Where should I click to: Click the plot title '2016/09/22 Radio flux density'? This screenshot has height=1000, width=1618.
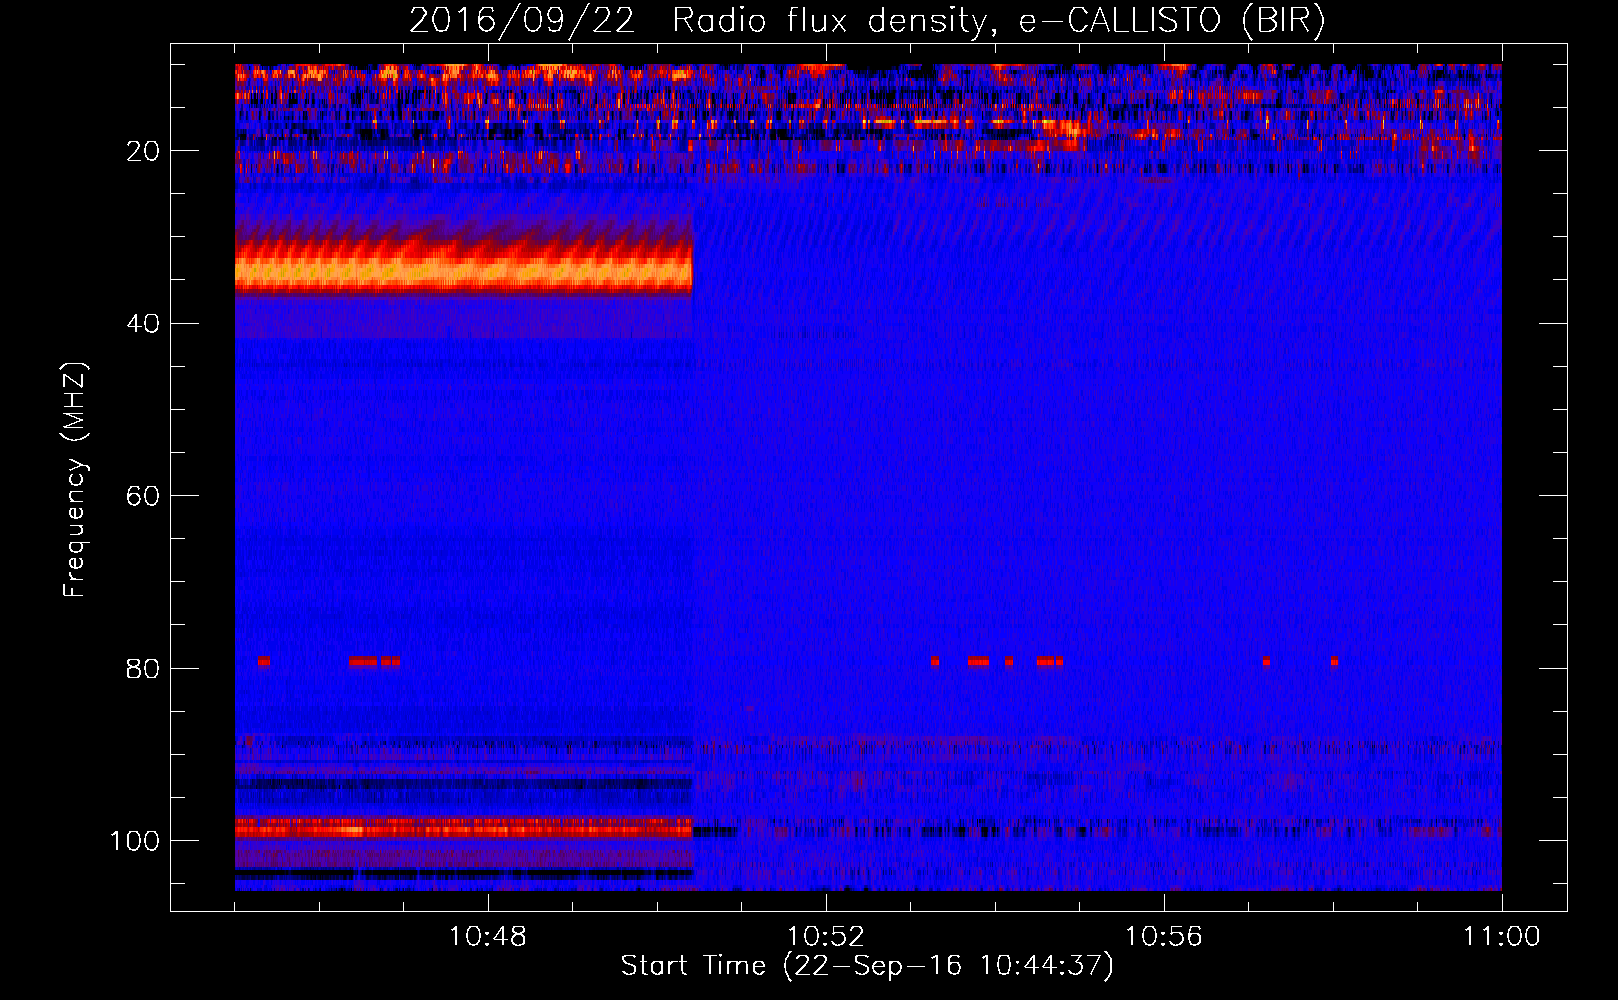(x=696, y=21)
